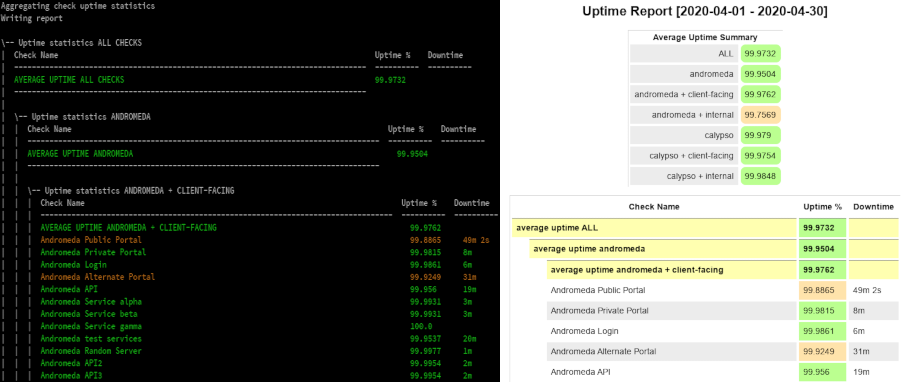The width and height of the screenshot is (913, 382).
Task: Select the 100.0 uptime value
Action: (x=421, y=327)
